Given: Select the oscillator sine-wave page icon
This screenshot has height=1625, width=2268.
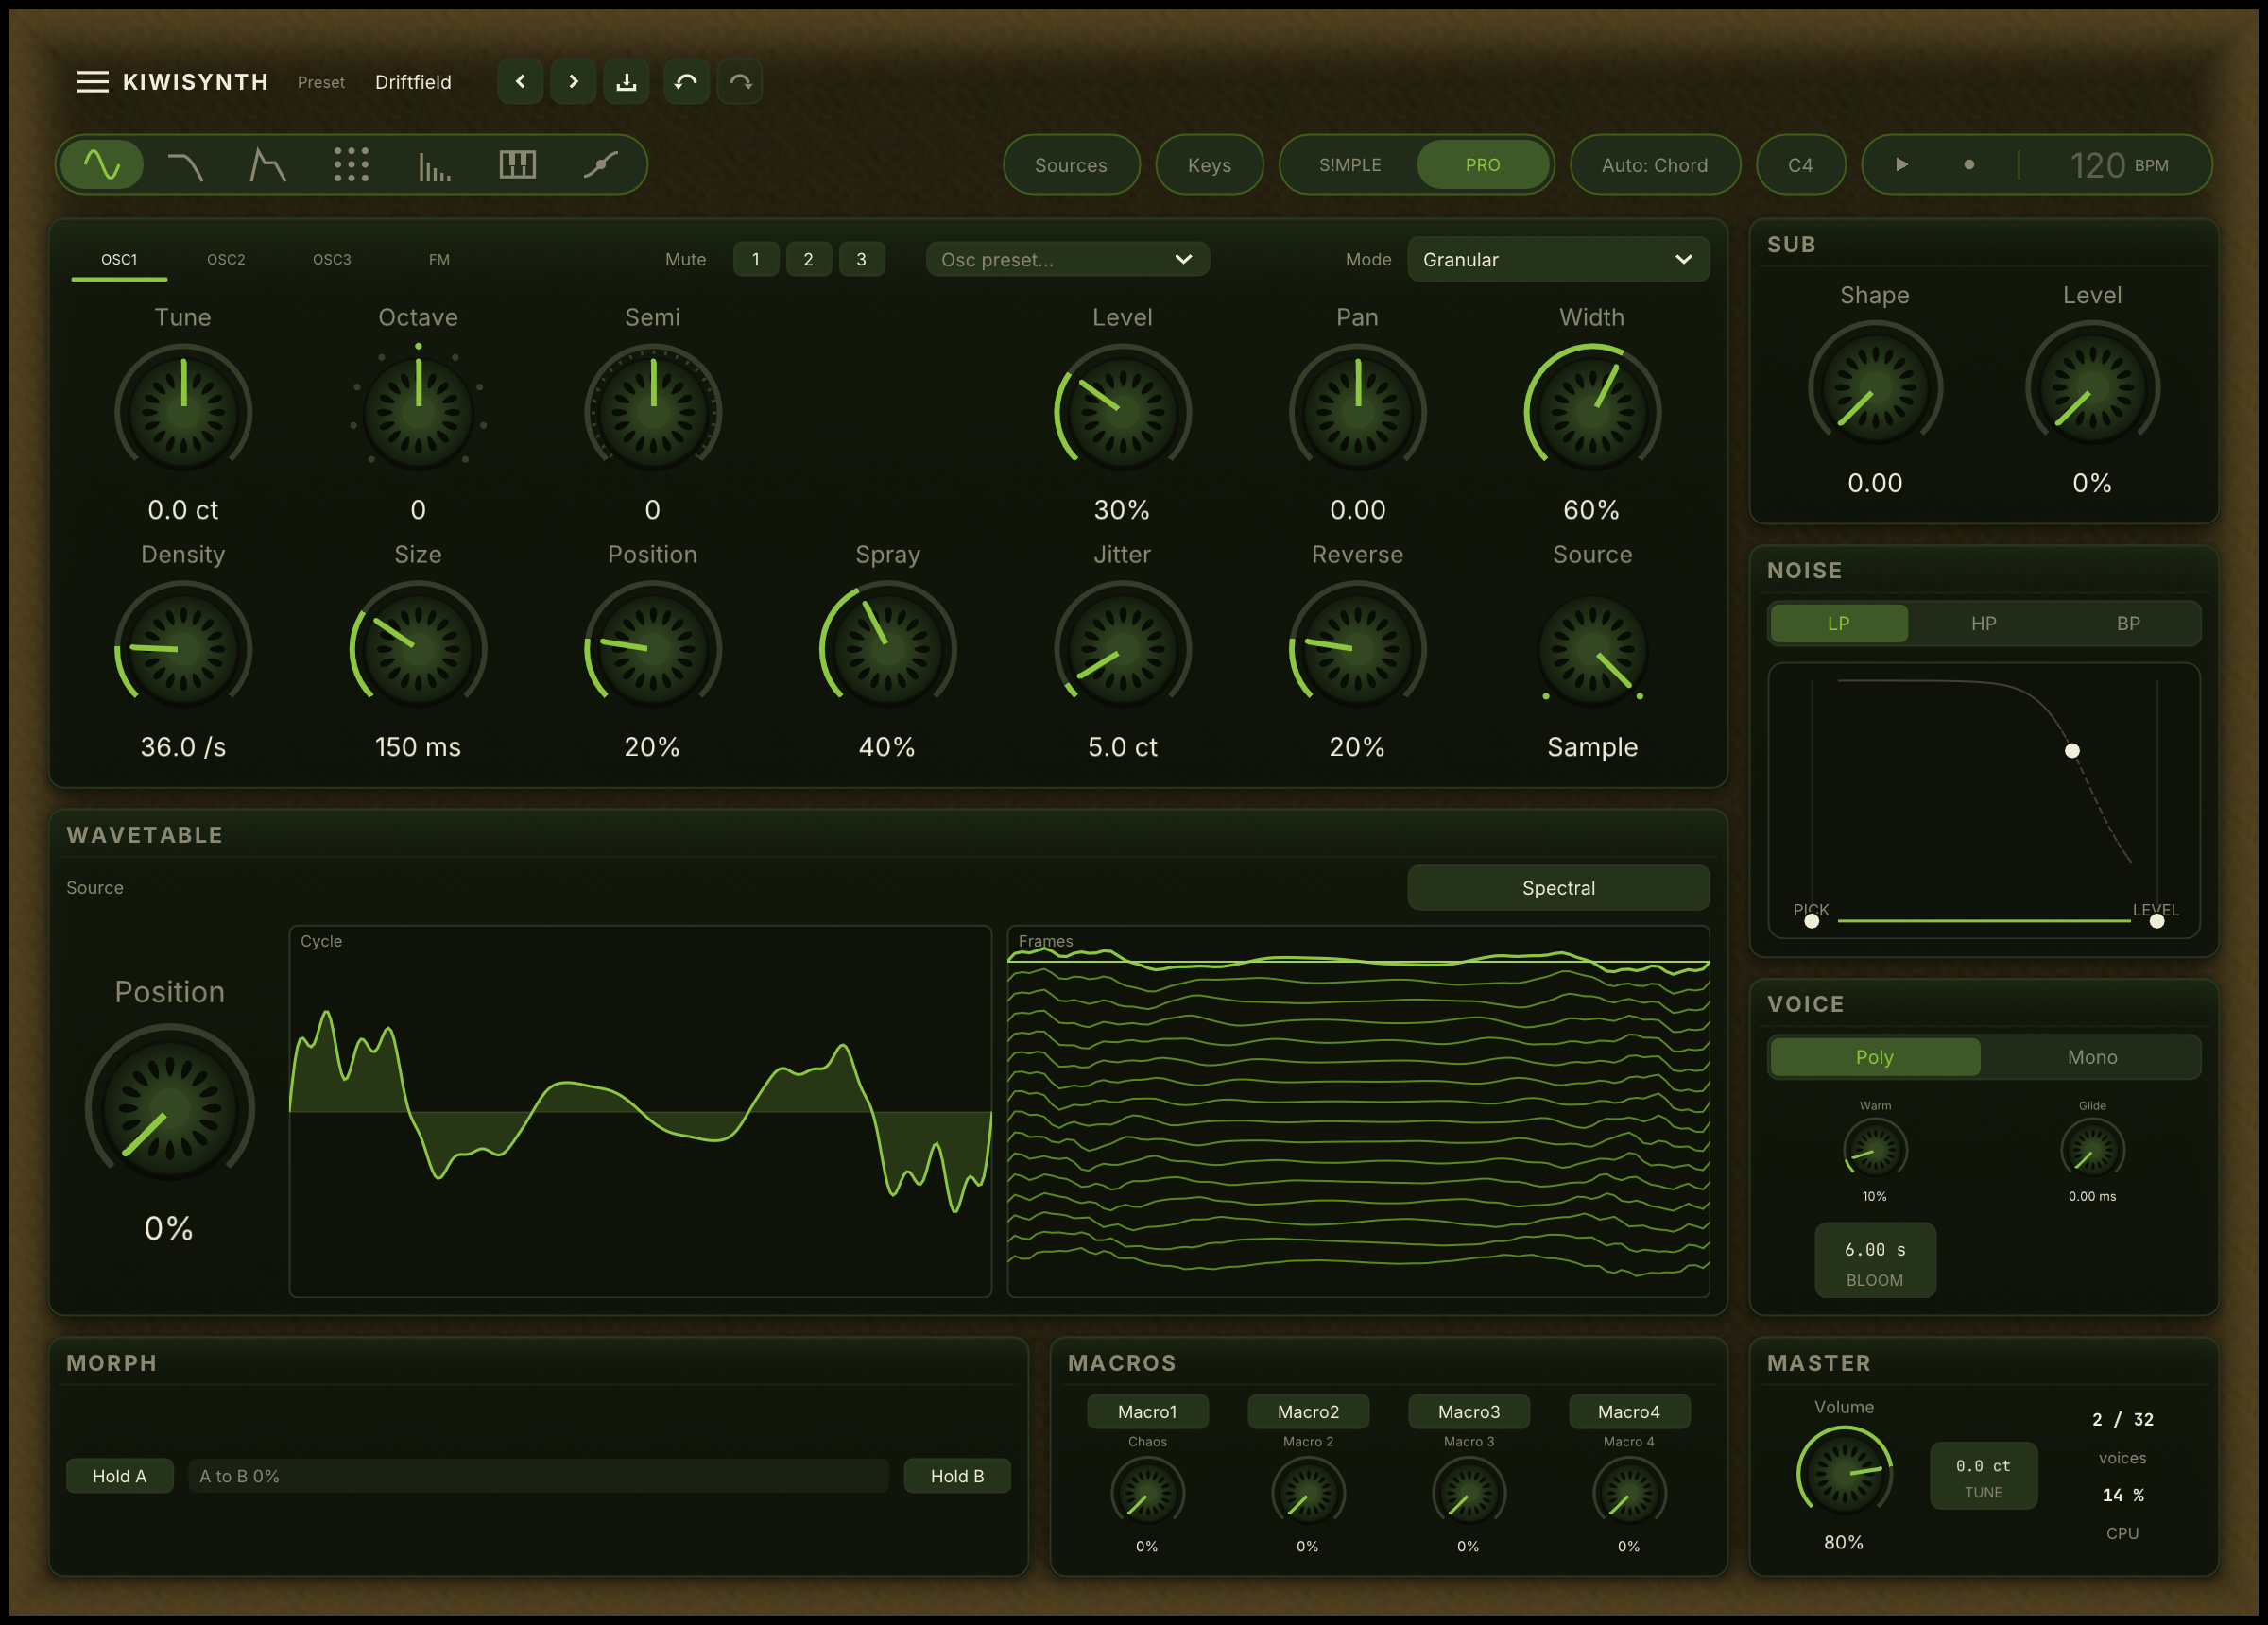Looking at the screenshot, I should (102, 165).
